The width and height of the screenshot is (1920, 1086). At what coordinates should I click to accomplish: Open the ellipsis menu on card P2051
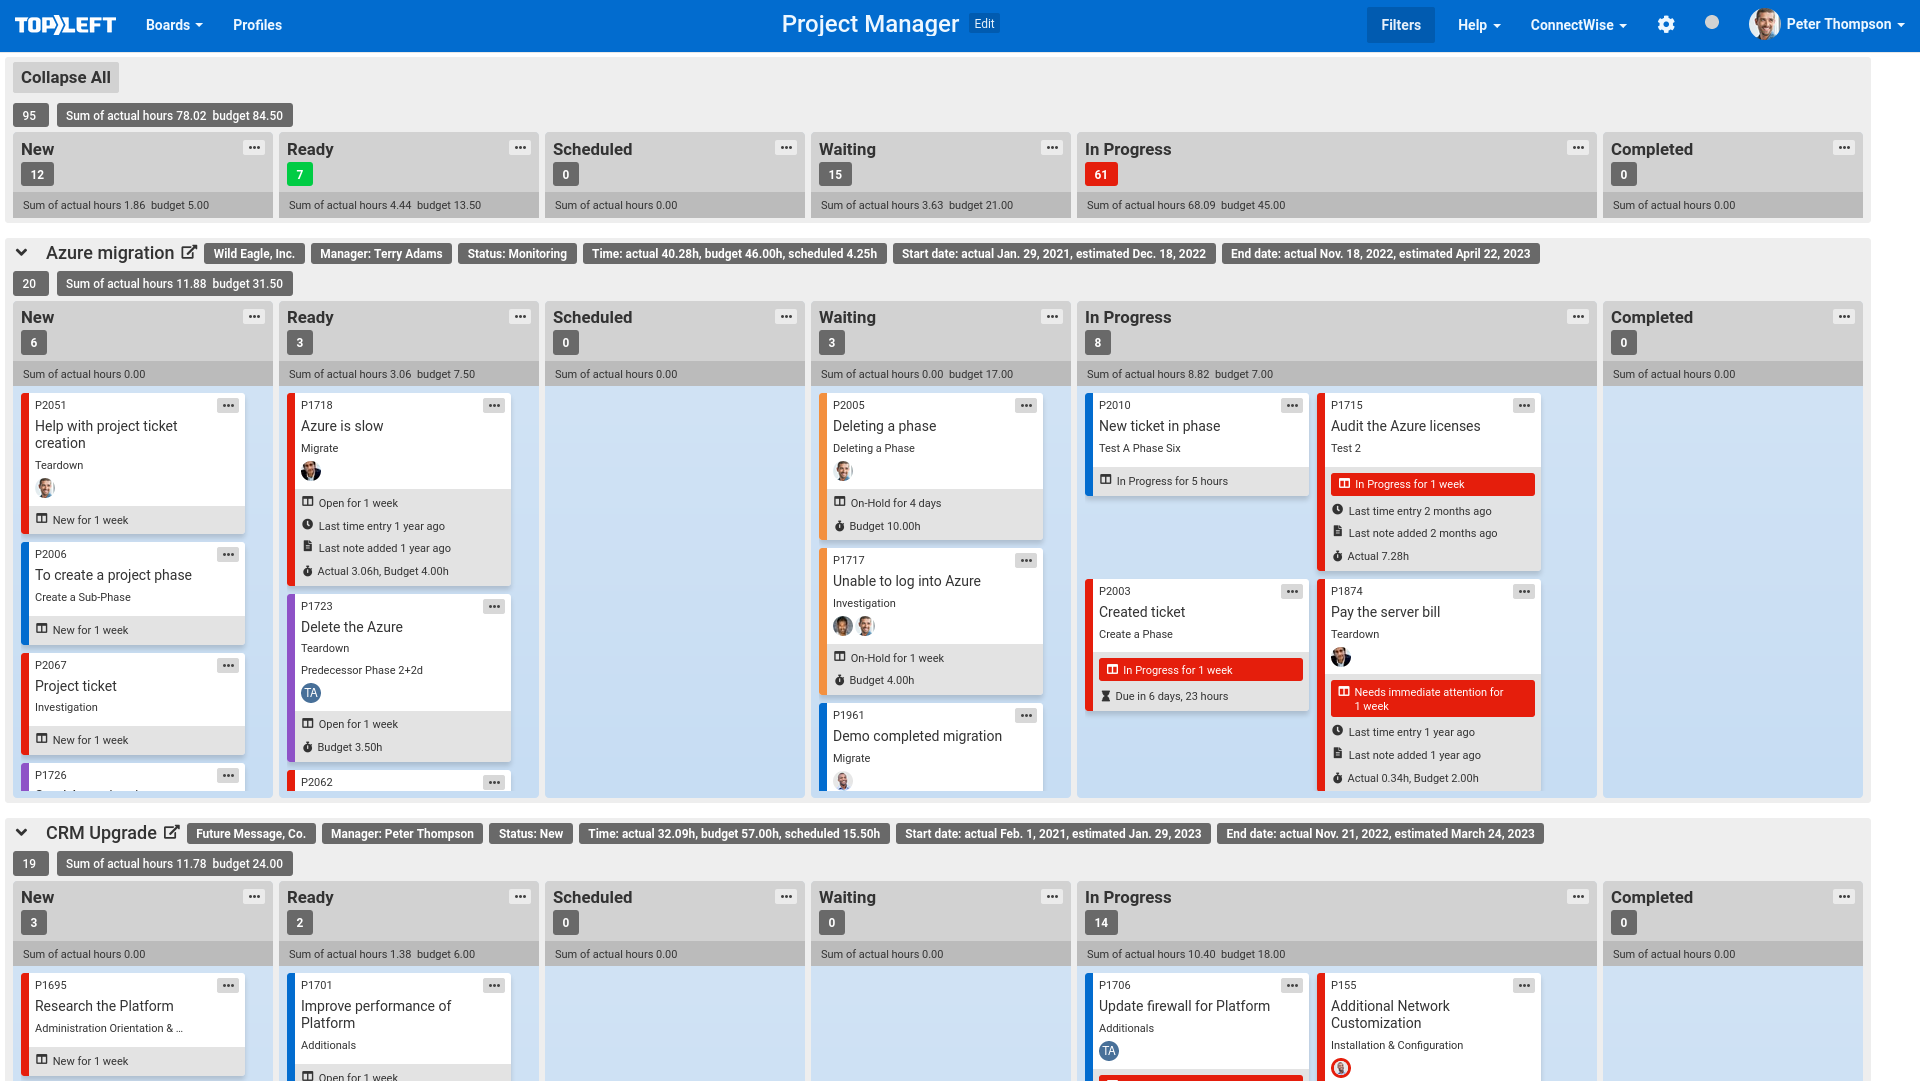tap(228, 406)
